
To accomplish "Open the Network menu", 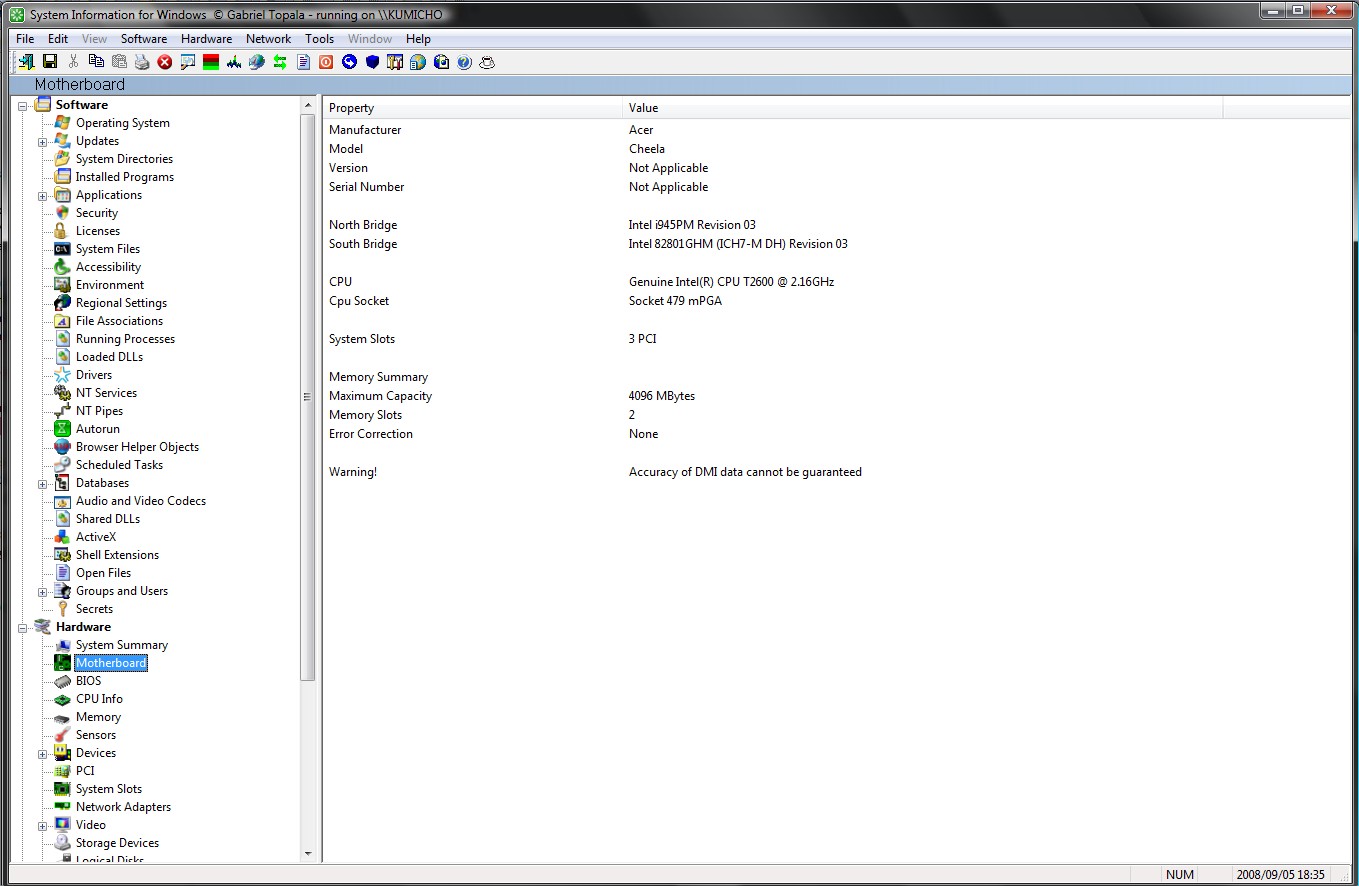I will [269, 39].
